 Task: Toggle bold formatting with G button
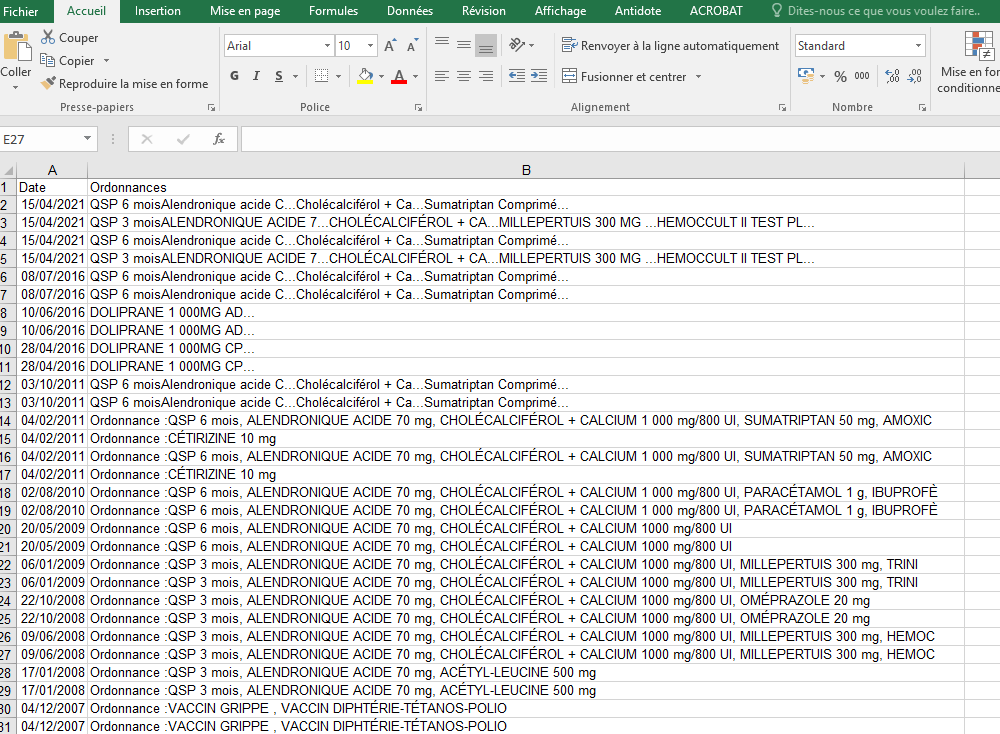coord(235,76)
